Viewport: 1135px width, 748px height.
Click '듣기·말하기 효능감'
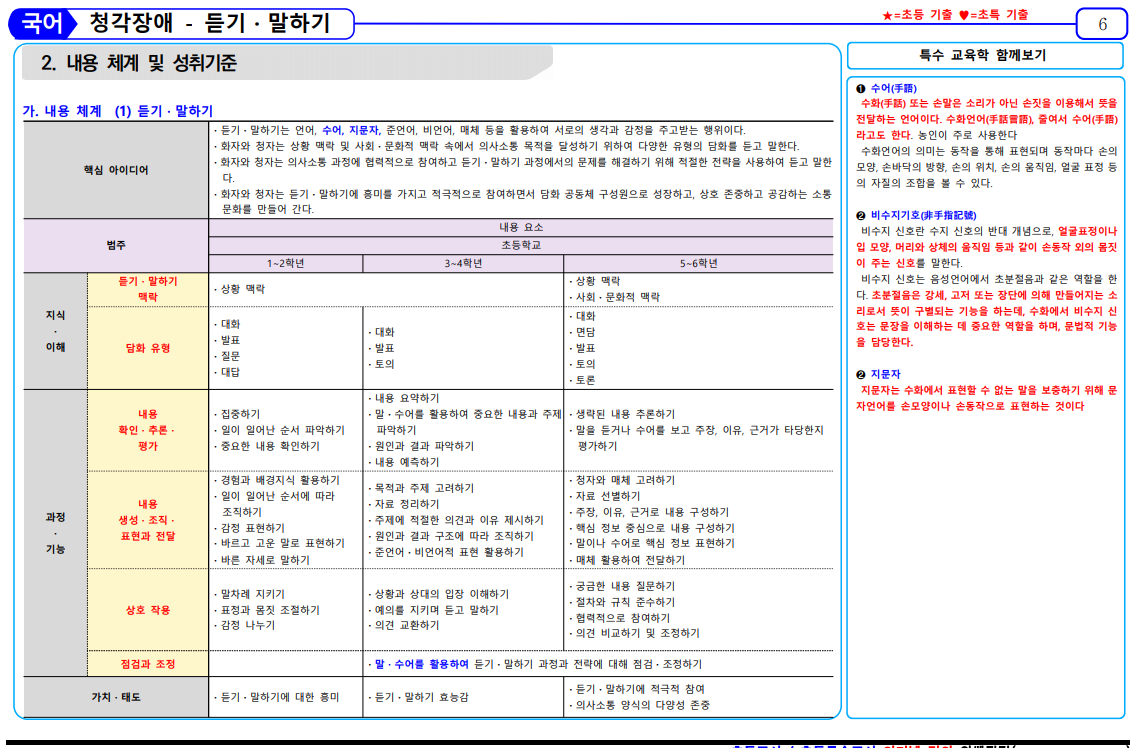pyautogui.click(x=421, y=697)
